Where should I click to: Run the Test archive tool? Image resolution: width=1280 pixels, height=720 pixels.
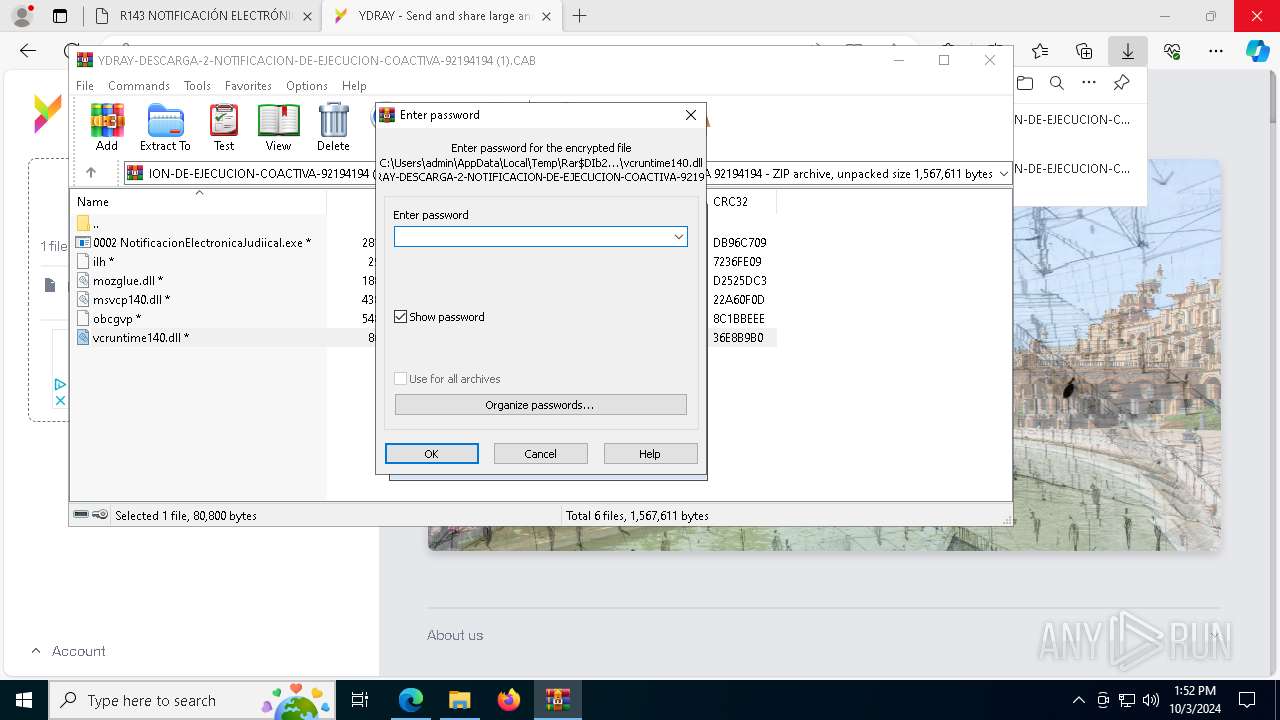tap(224, 127)
